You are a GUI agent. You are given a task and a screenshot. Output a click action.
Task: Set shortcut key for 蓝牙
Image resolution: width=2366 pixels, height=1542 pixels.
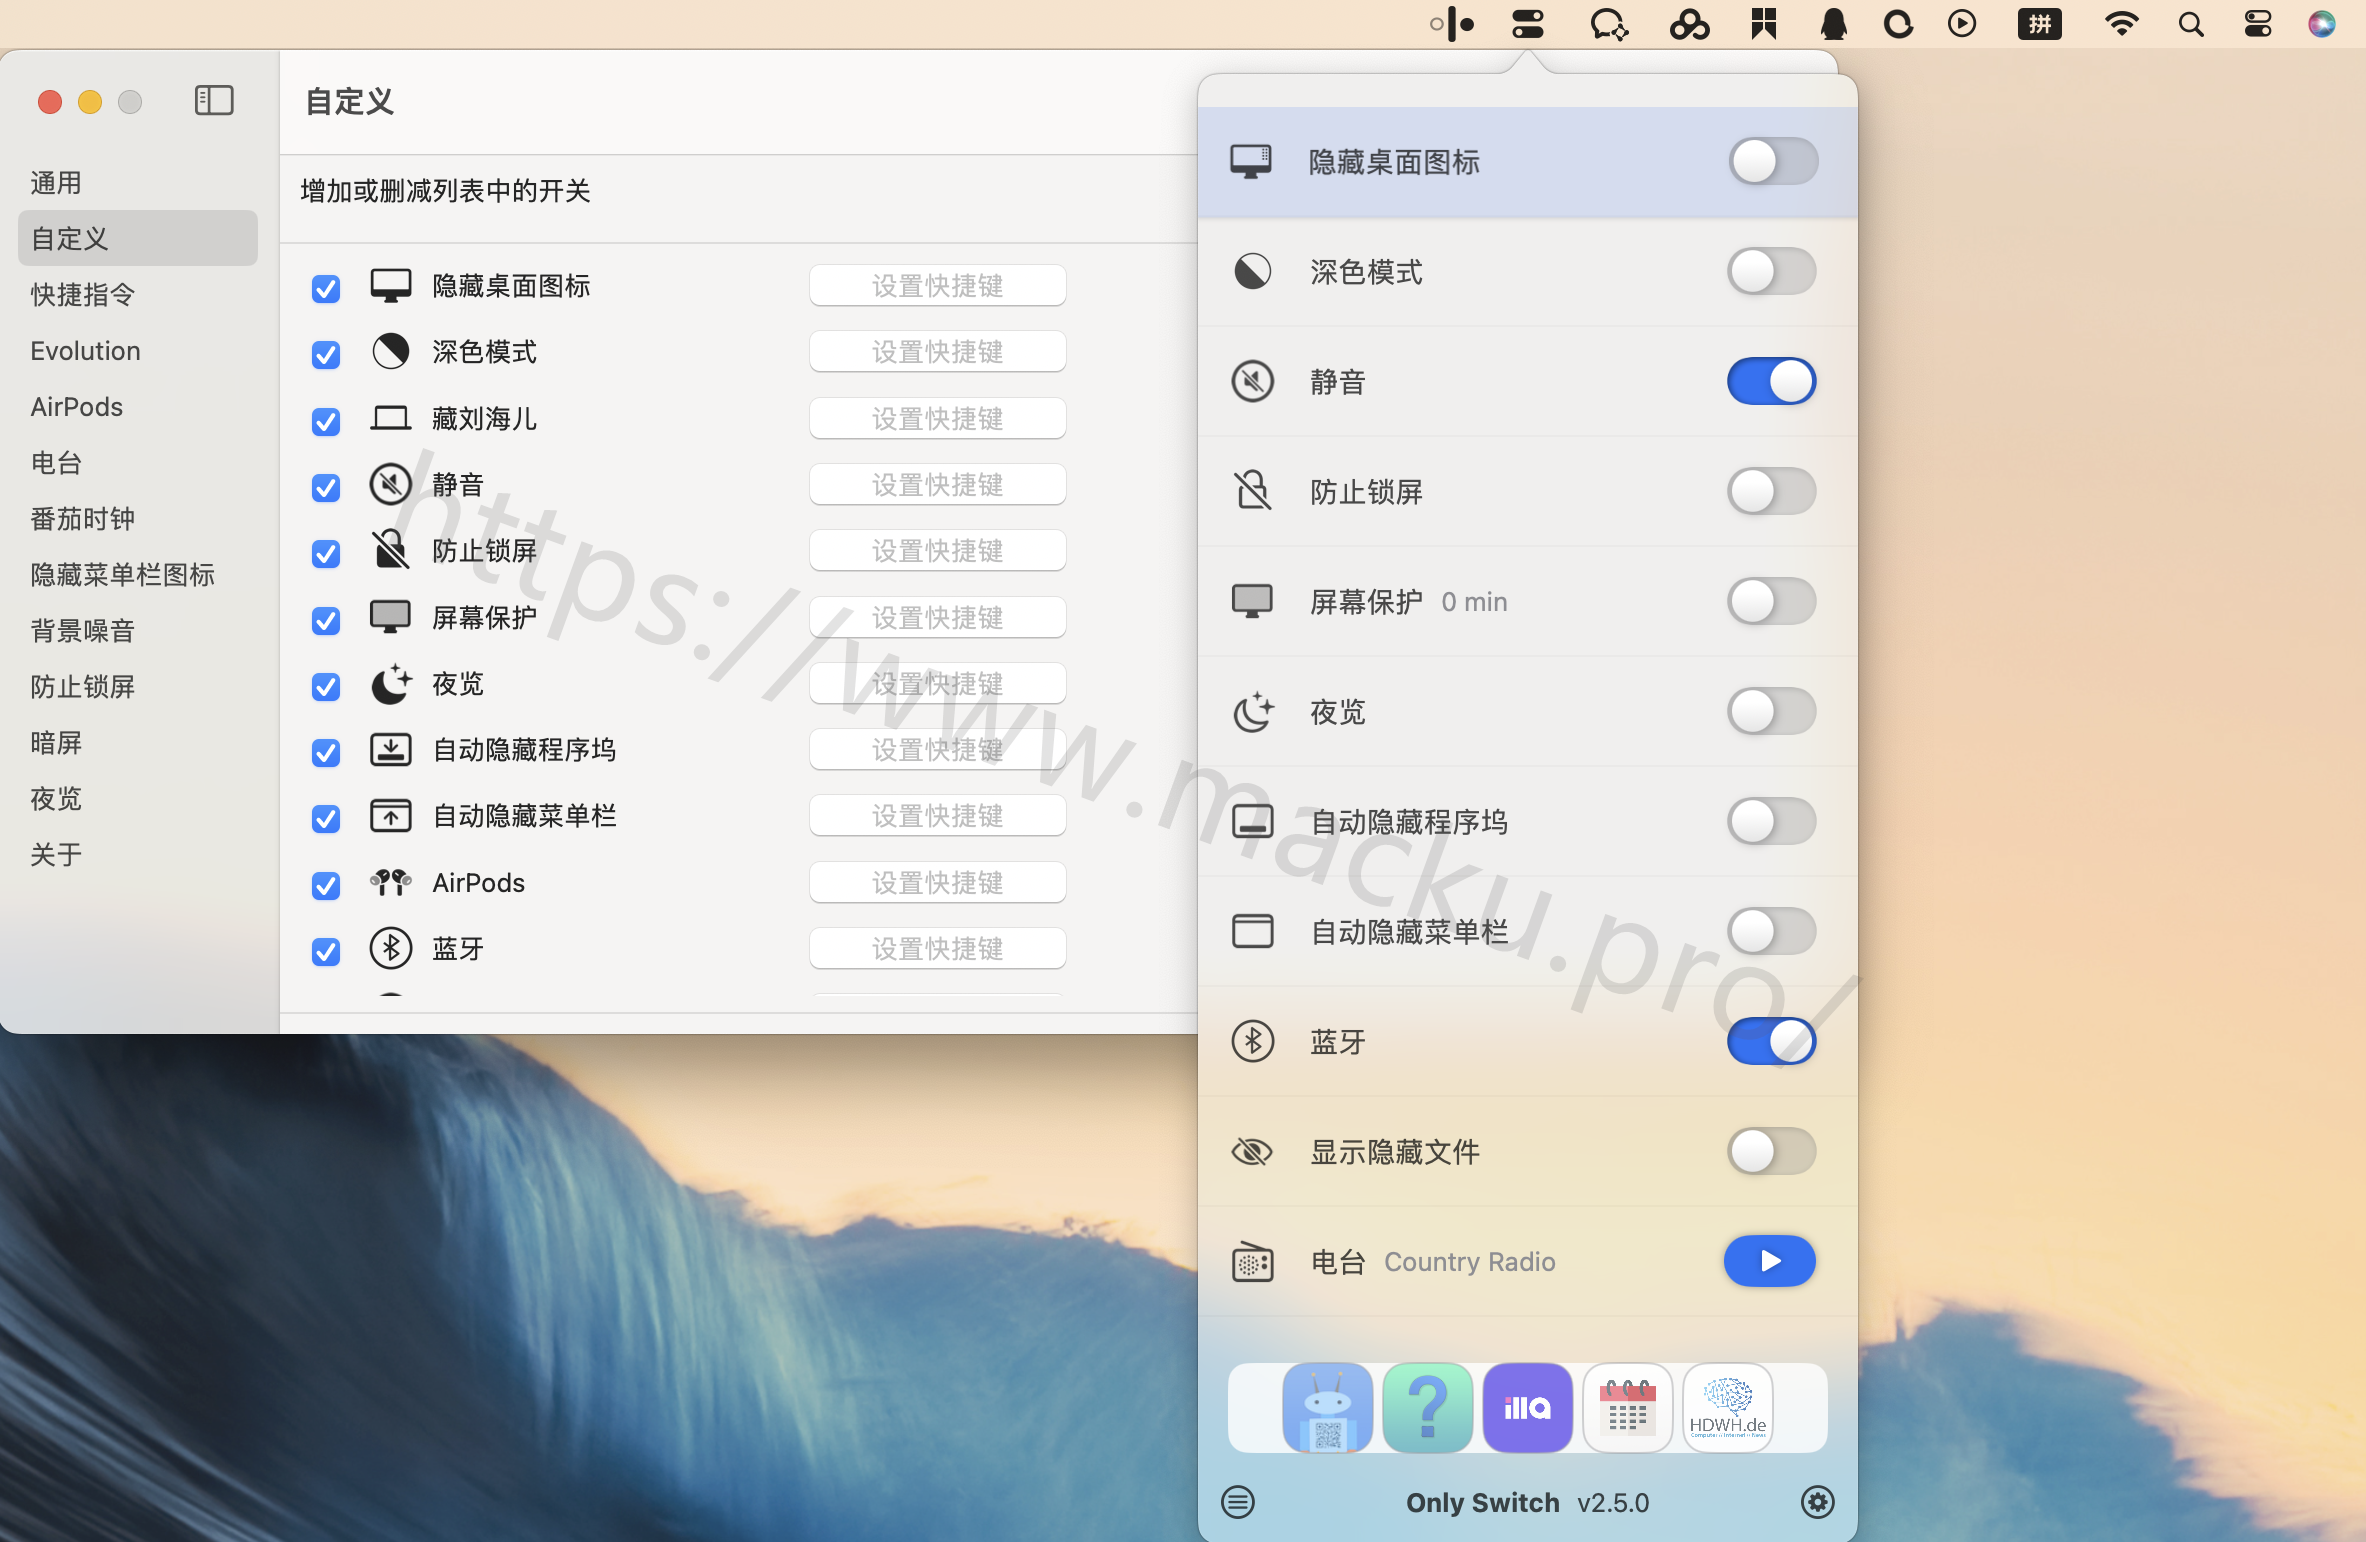coord(937,948)
